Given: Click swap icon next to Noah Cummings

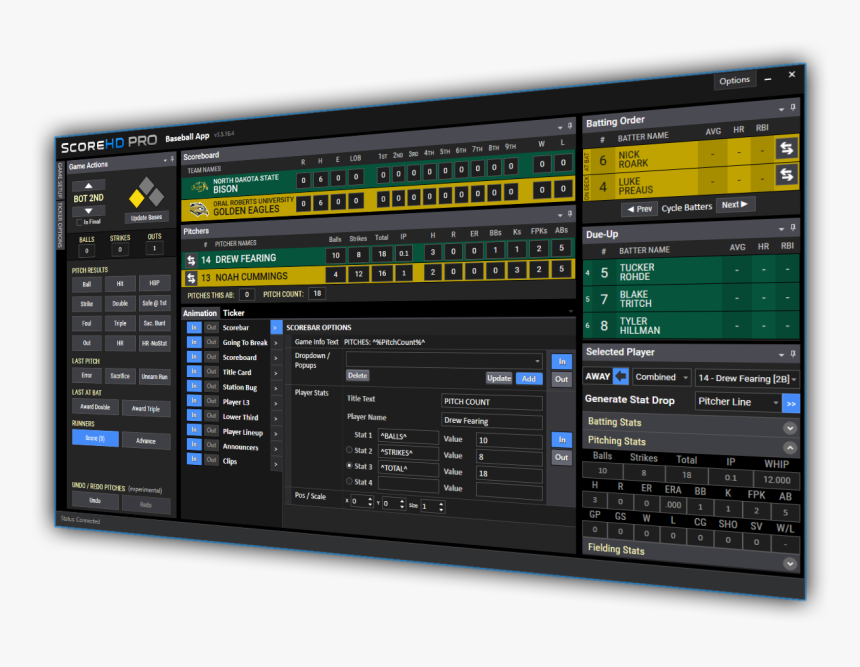Looking at the screenshot, I should pos(190,278).
